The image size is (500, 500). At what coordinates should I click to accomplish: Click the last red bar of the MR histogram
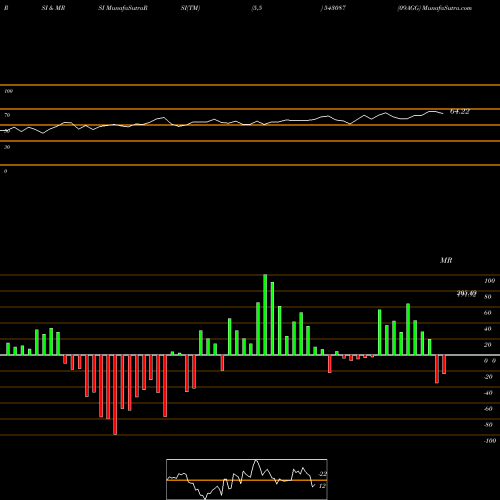pyautogui.click(x=444, y=364)
